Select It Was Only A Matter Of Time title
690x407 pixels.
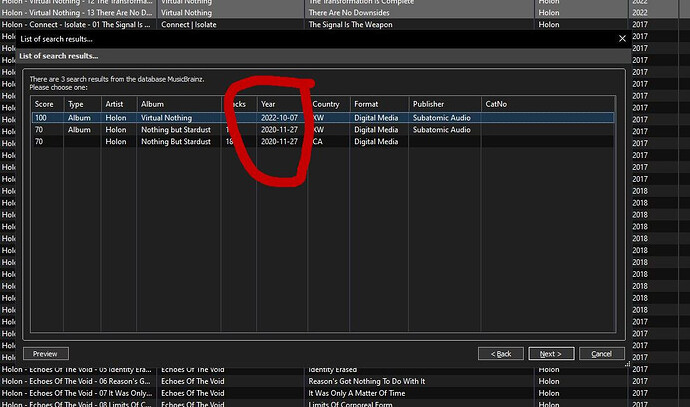point(357,393)
